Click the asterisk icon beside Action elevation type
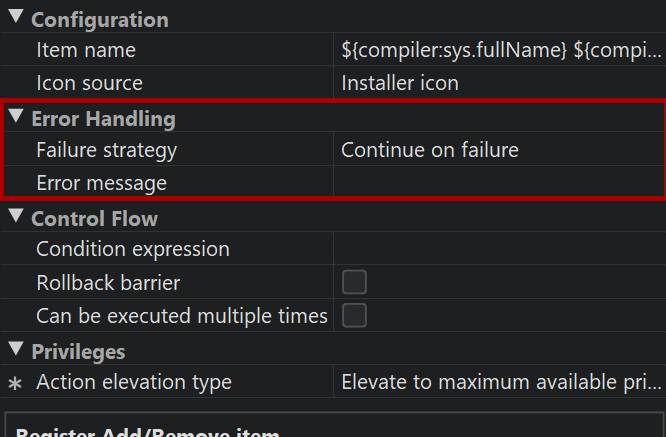This screenshot has height=437, width=666. 14,384
